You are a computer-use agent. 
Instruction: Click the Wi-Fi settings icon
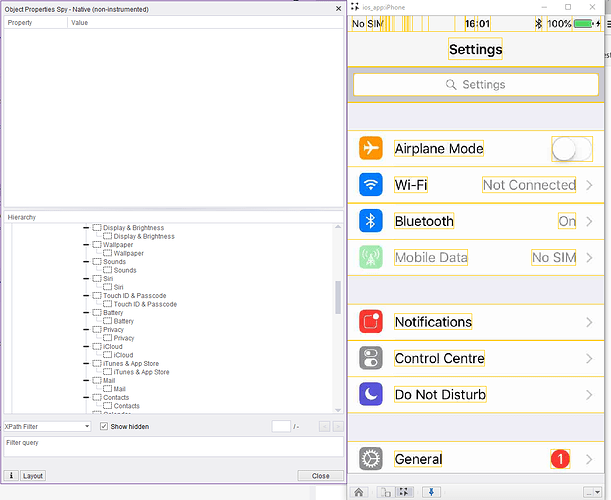pos(372,185)
